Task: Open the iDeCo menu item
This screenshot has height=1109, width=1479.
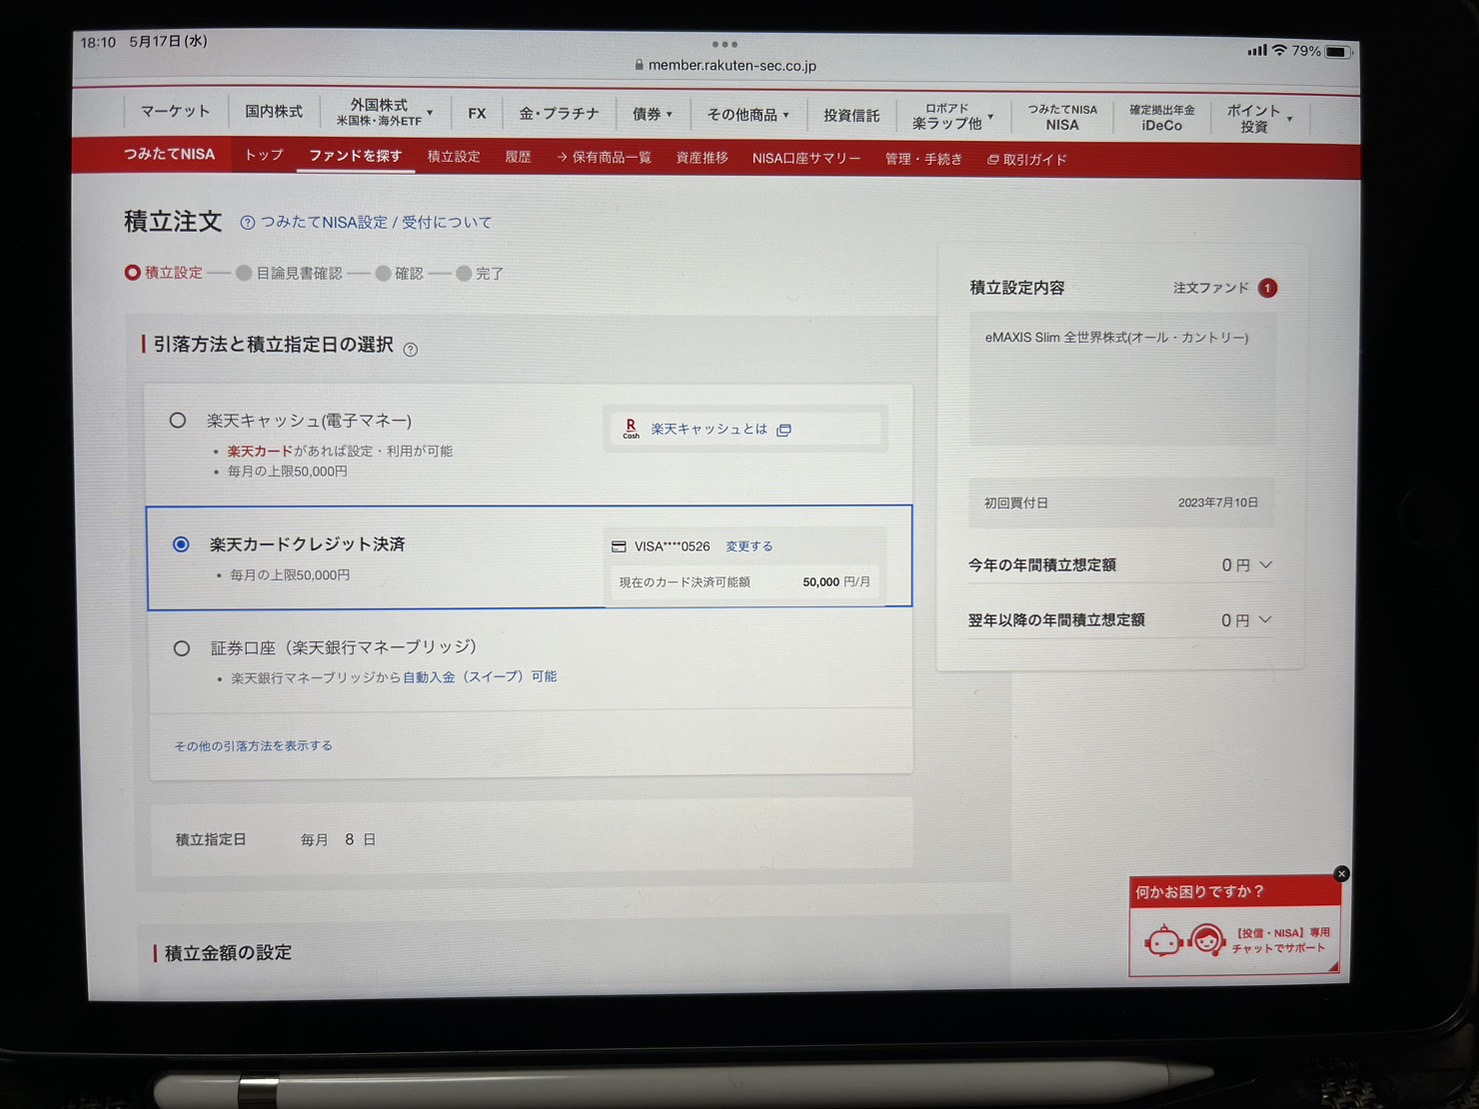Action: tap(1162, 118)
